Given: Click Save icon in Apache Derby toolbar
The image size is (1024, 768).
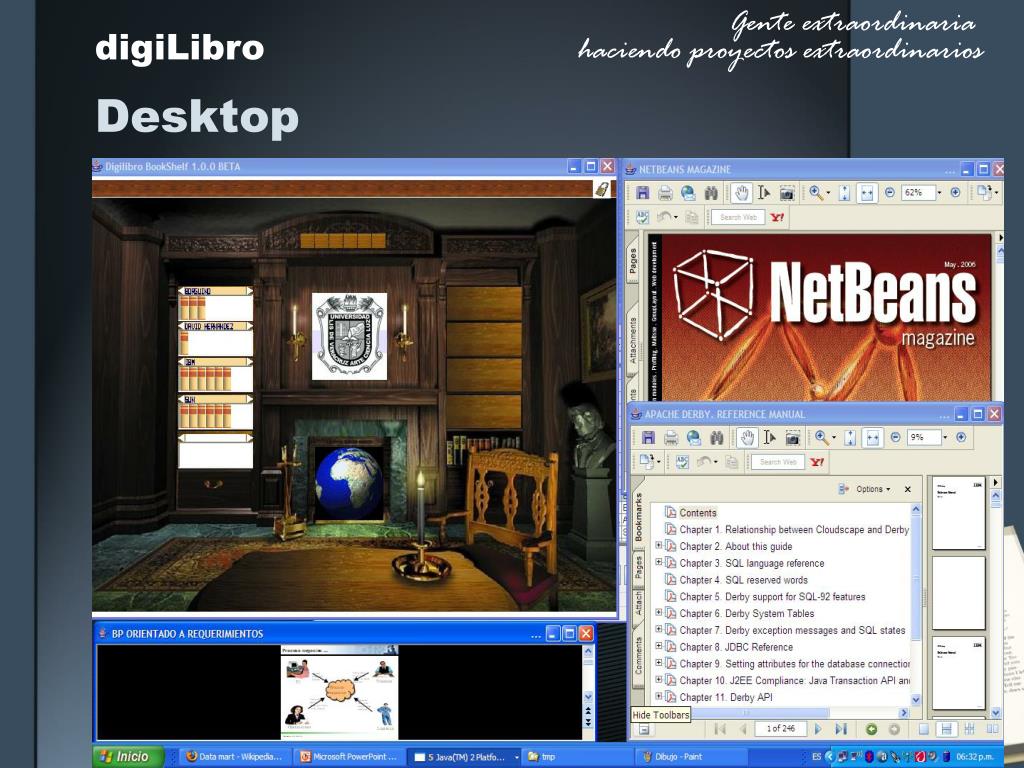Looking at the screenshot, I should point(648,438).
